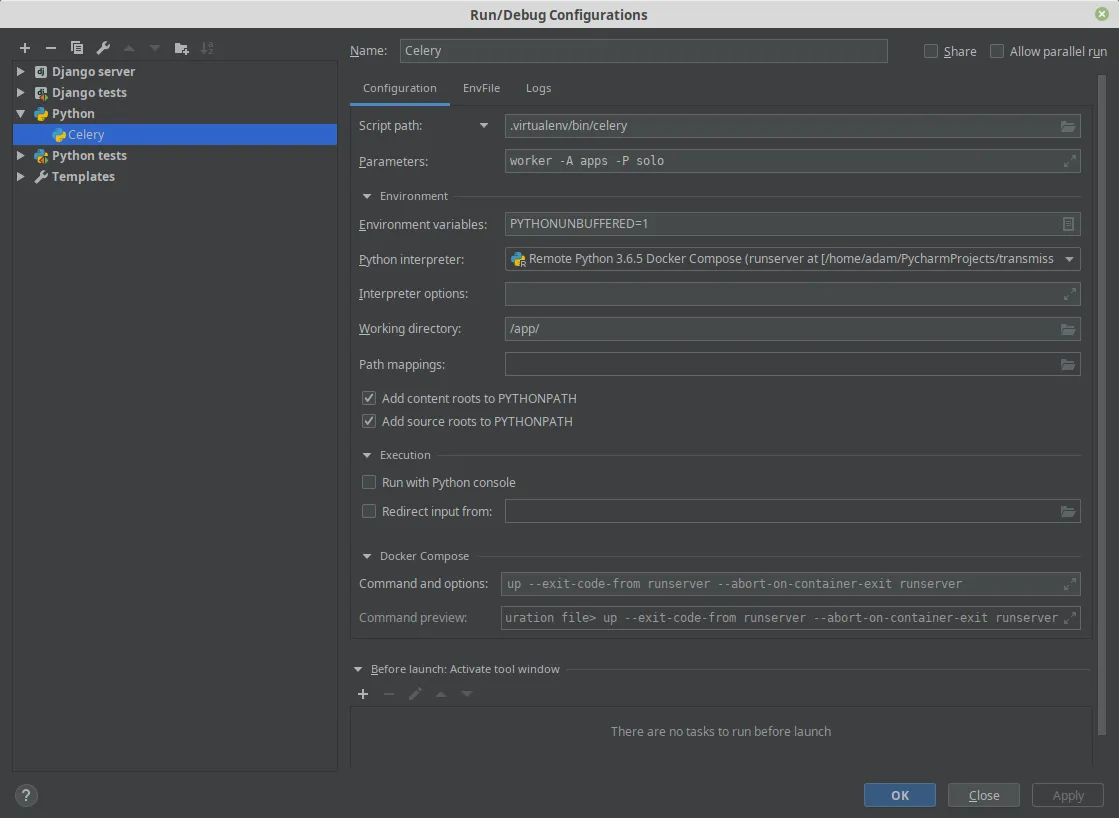This screenshot has height=818, width=1119.
Task: Move configuration up in the list
Action: 129,48
